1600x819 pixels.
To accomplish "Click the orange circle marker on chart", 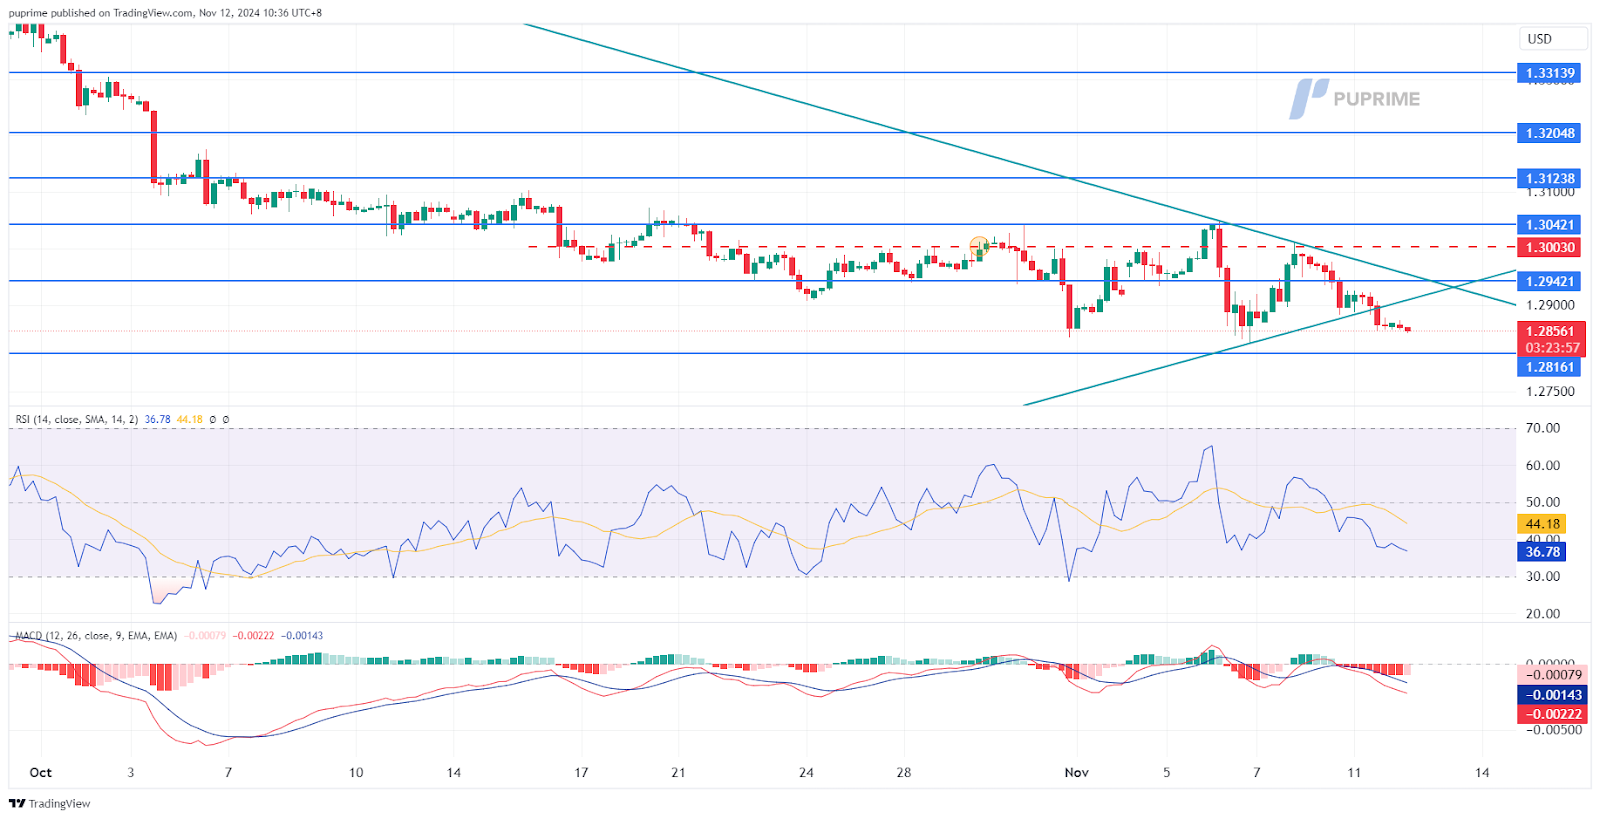I will (979, 244).
